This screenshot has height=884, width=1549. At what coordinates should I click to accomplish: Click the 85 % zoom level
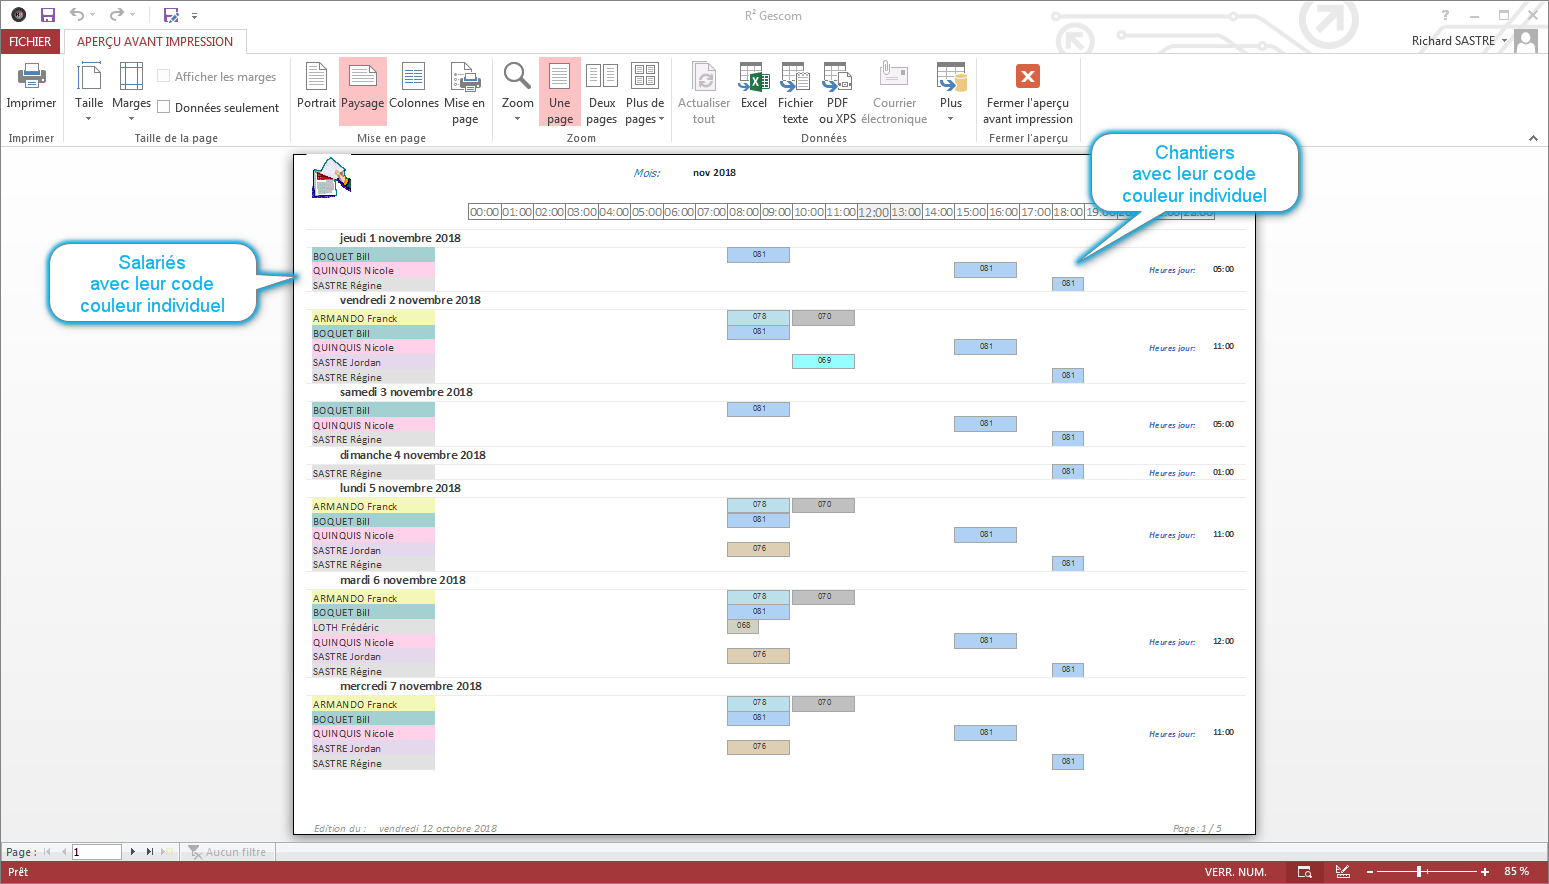(1516, 872)
